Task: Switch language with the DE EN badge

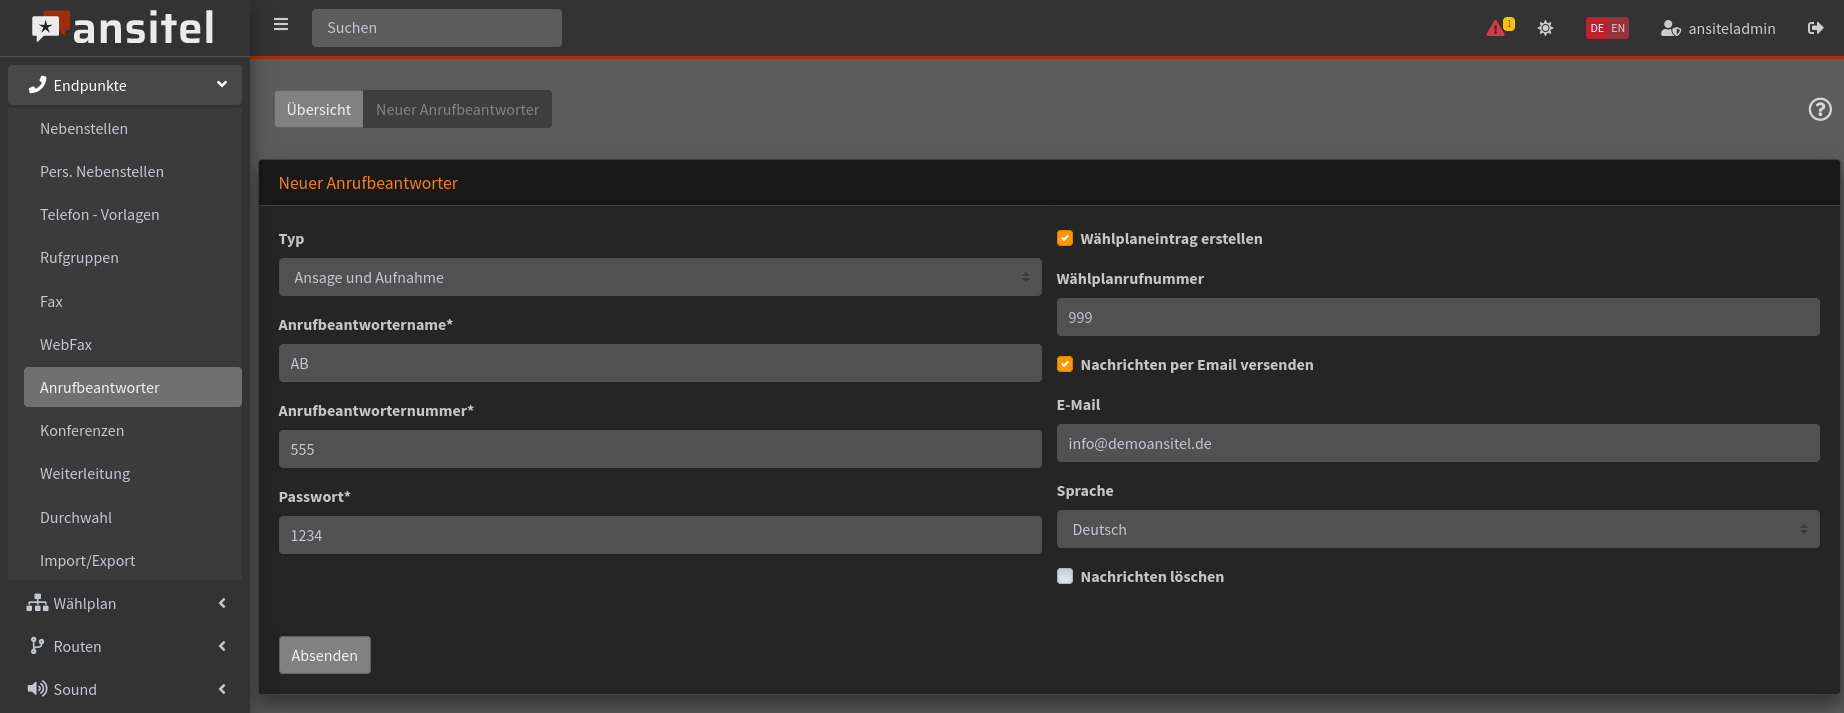Action: pyautogui.click(x=1607, y=28)
